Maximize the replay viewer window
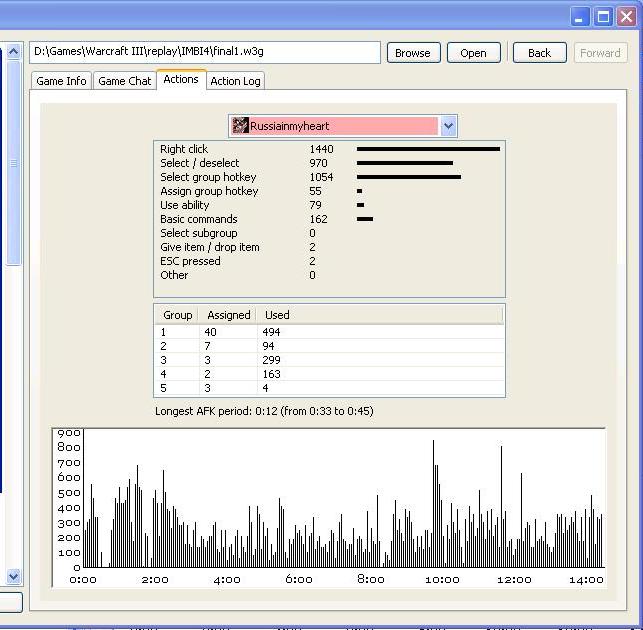643x630 pixels. tap(603, 17)
